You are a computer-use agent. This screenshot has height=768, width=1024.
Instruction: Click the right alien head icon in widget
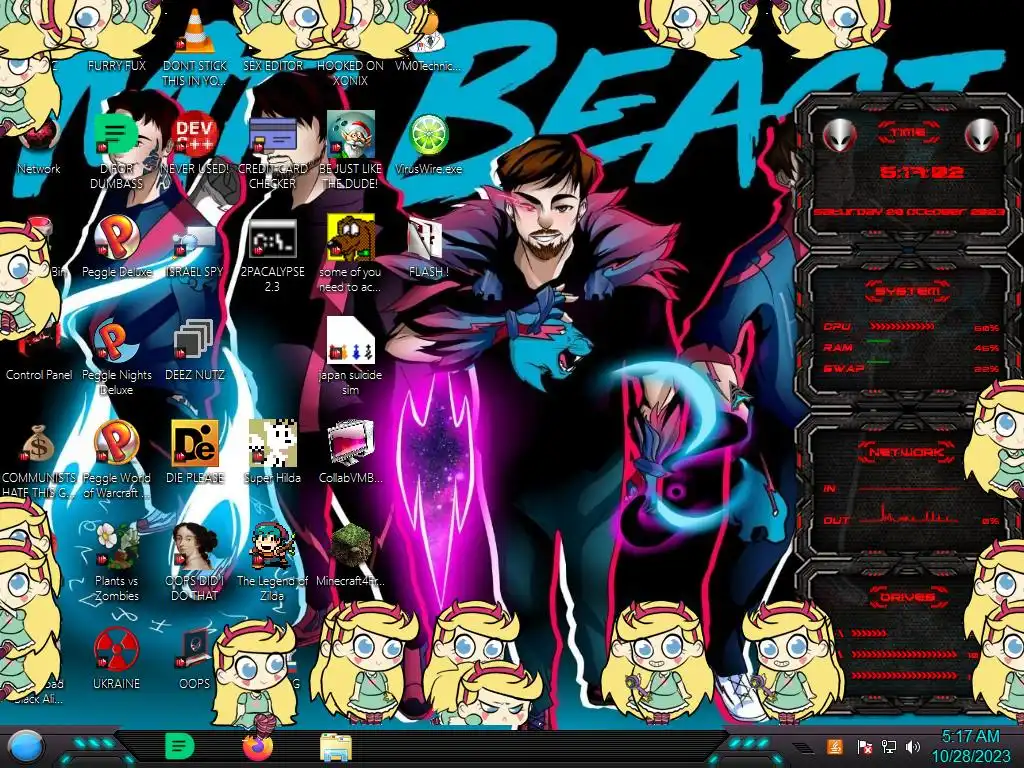click(x=981, y=136)
